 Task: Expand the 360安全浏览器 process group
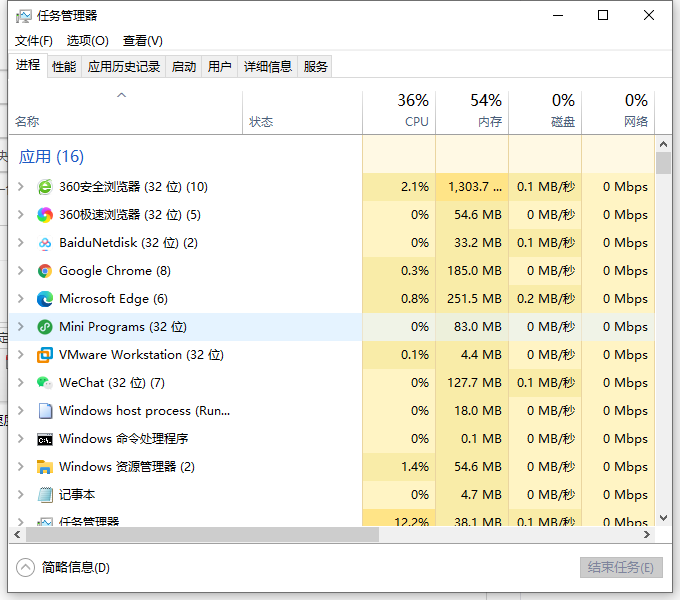coord(21,187)
